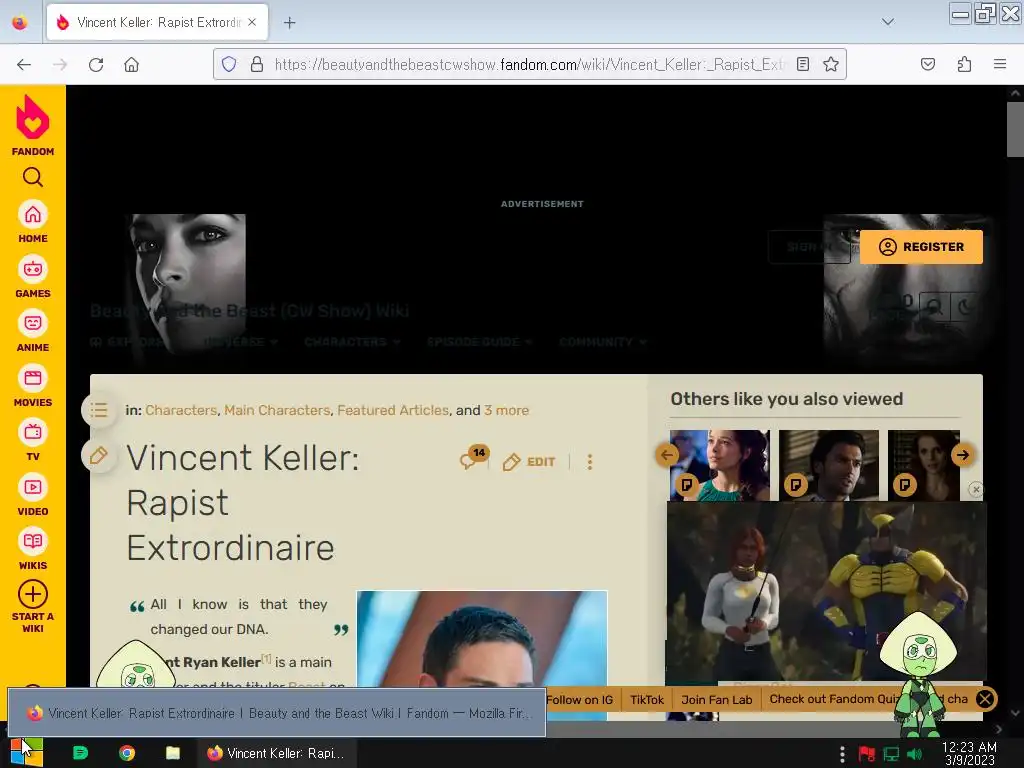Open the TikTok link
The height and width of the screenshot is (768, 1024).
pos(647,699)
